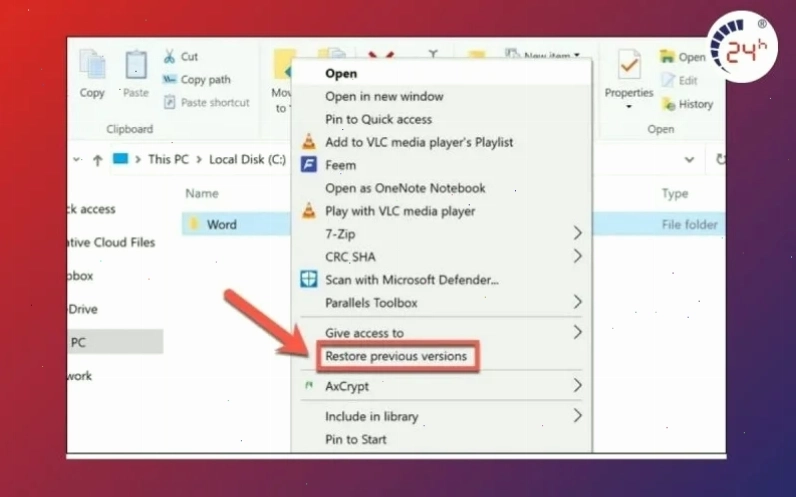This screenshot has width=796, height=498.
Task: Expand the address bar history dropdown
Action: click(x=689, y=160)
